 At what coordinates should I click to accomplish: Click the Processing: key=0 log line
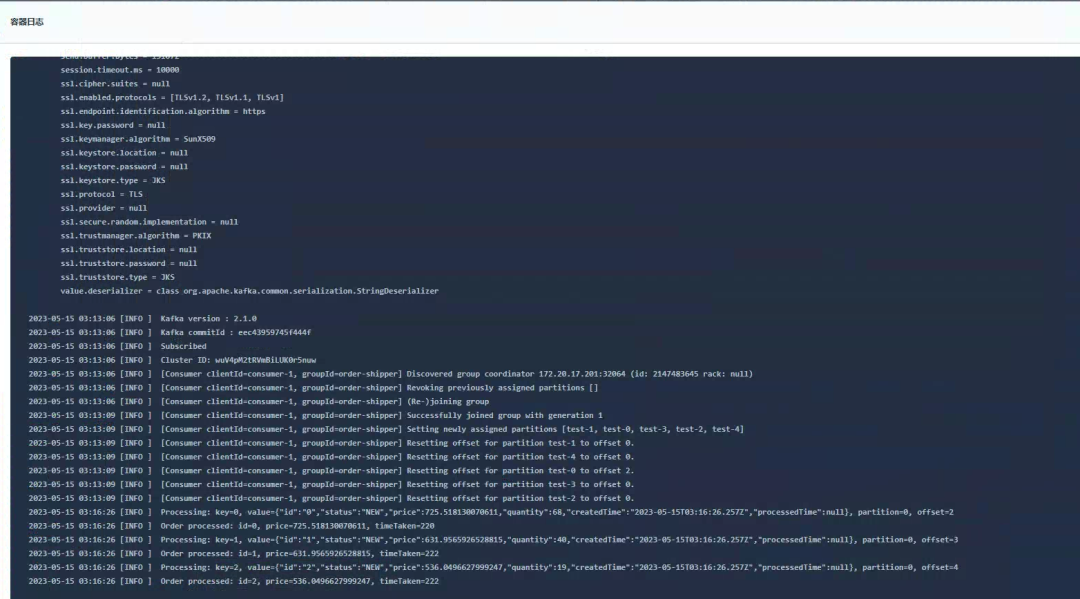tap(491, 512)
